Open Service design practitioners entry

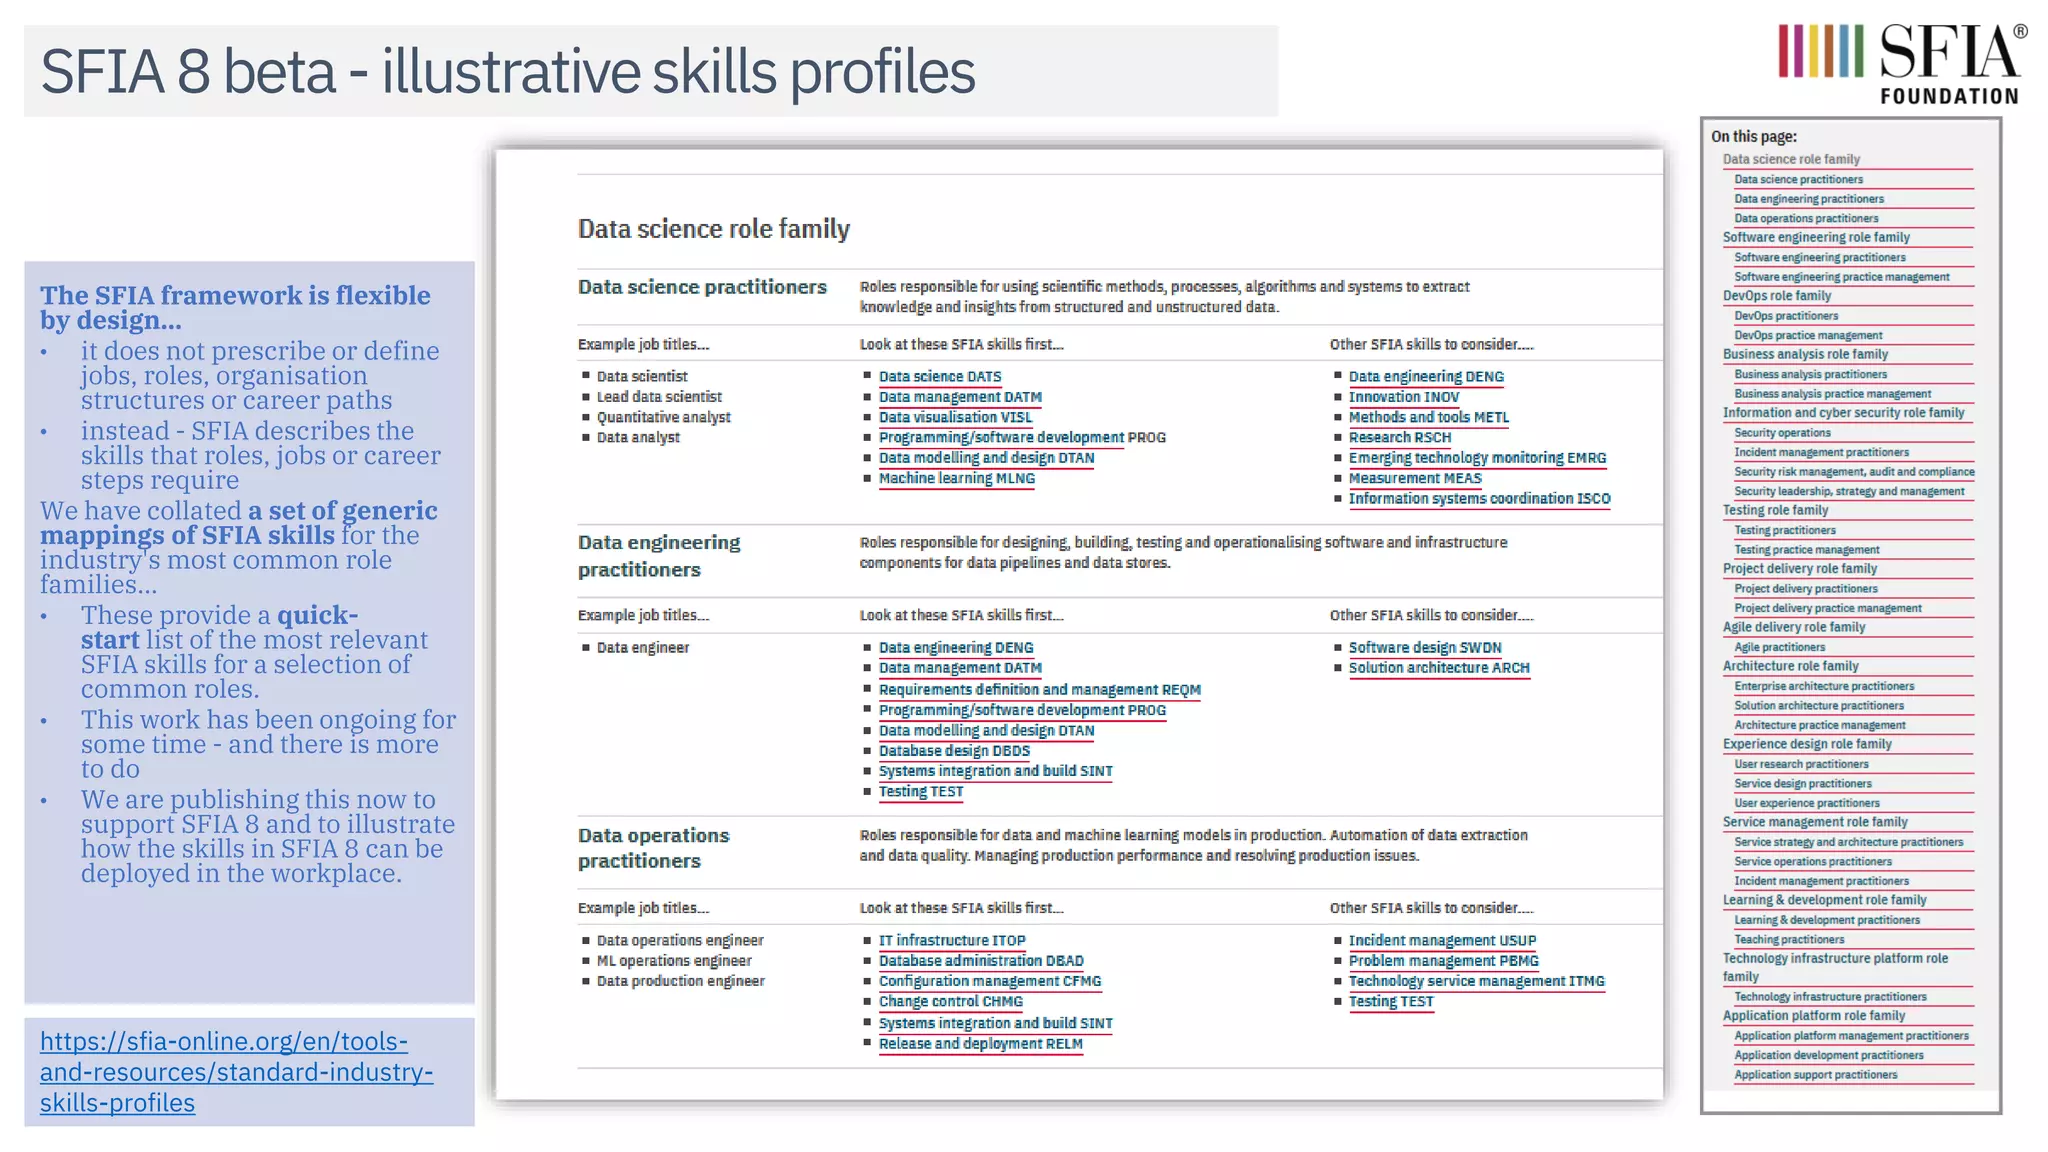point(1803,784)
